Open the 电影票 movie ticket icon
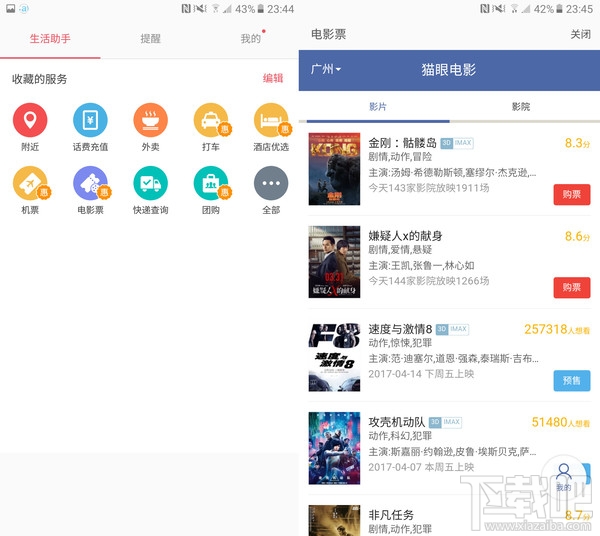The height and width of the screenshot is (536, 600). (90, 183)
